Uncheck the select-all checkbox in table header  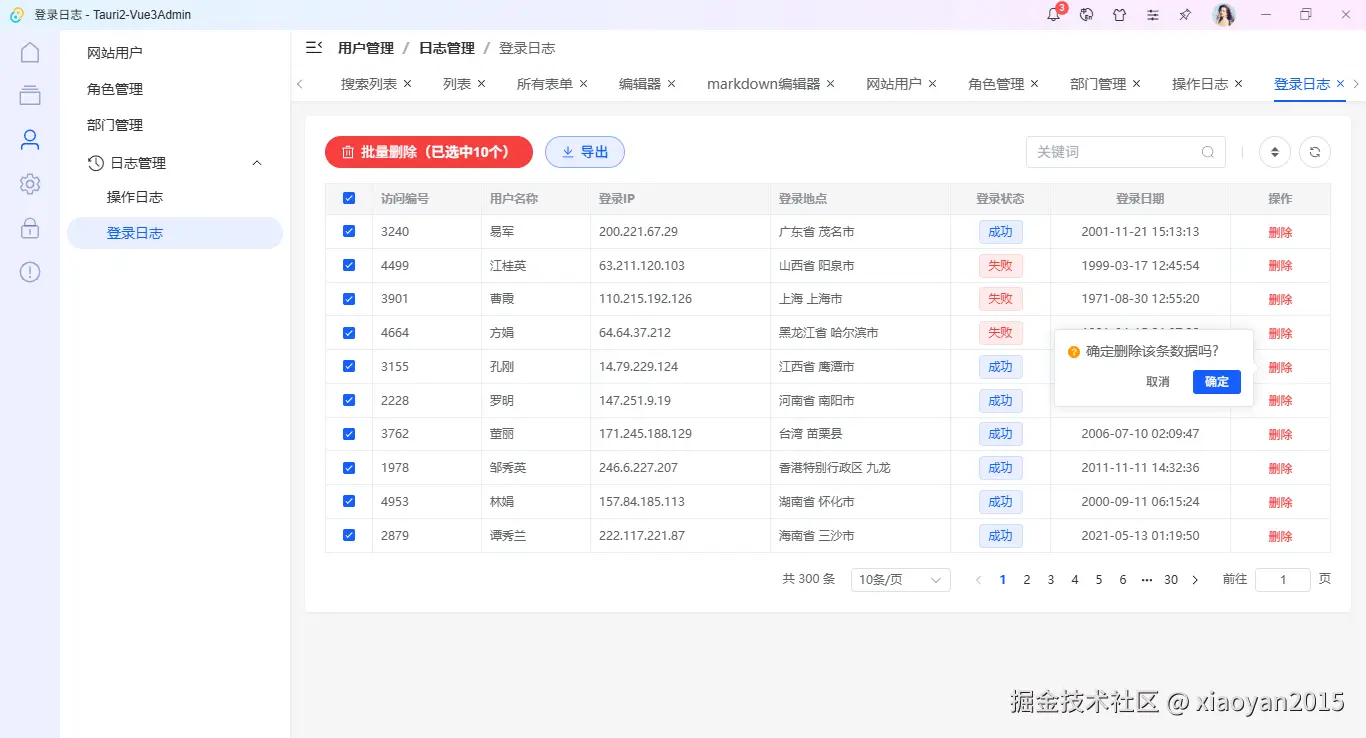348,198
